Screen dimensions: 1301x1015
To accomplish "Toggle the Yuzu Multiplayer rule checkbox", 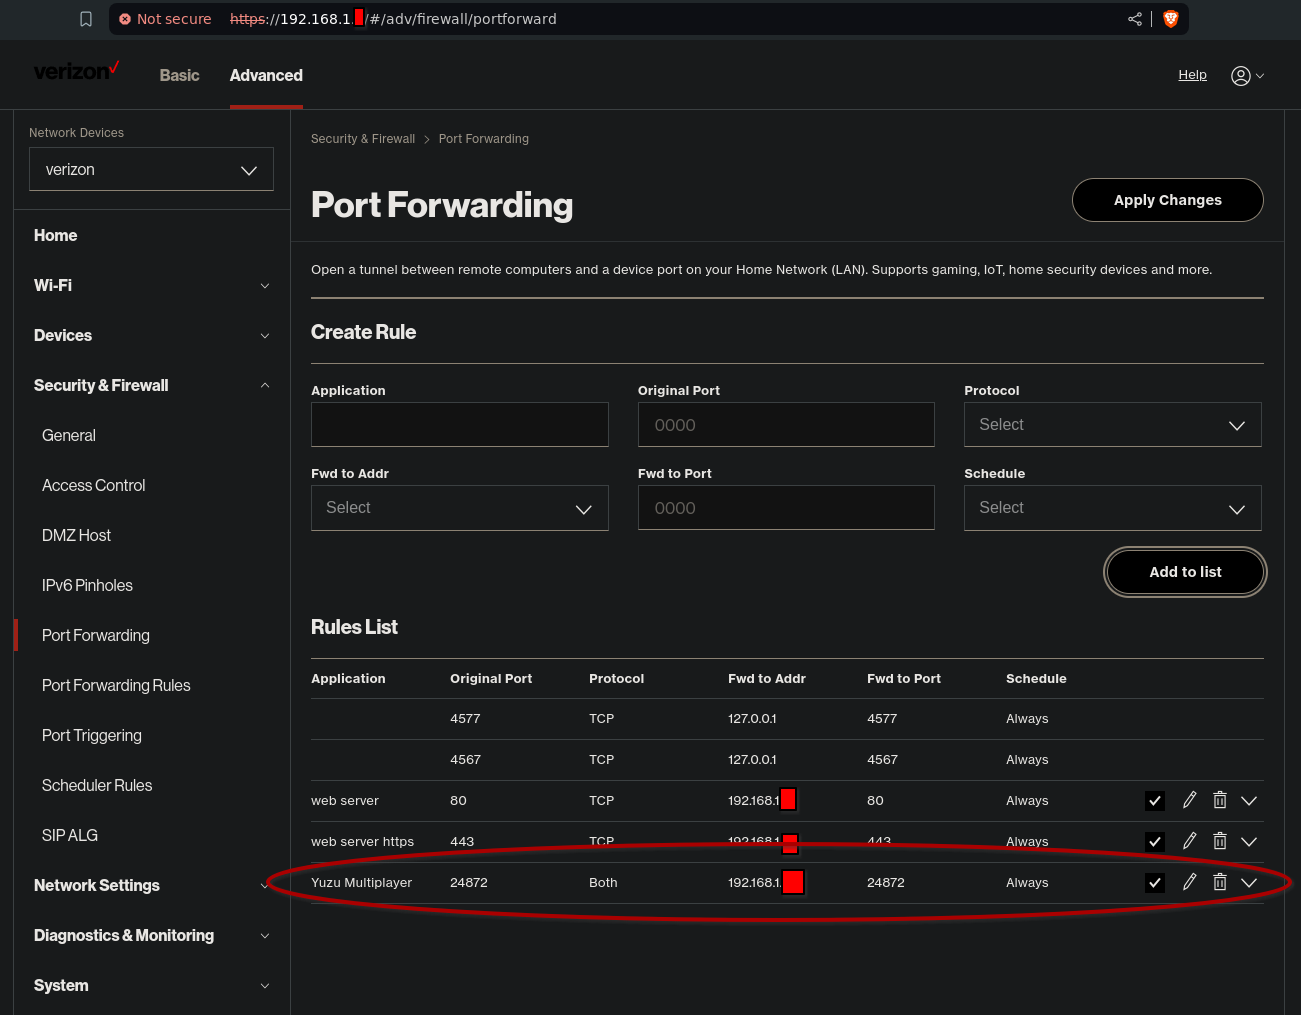I will 1155,882.
